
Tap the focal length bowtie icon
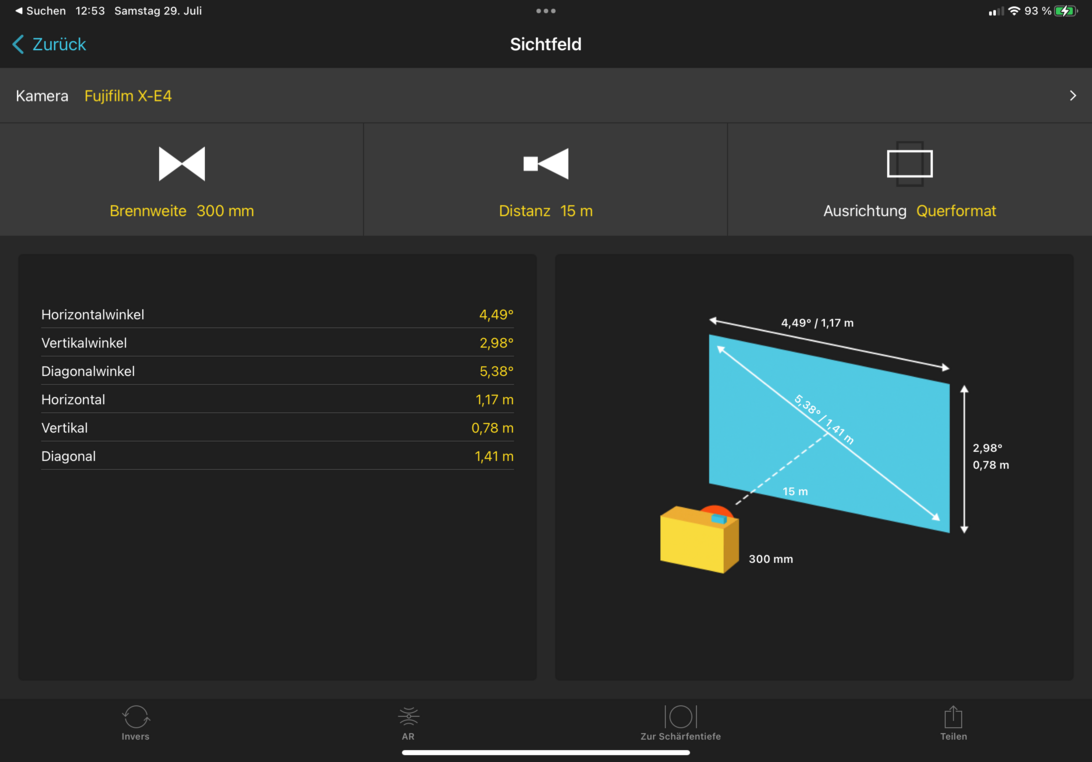pos(182,164)
